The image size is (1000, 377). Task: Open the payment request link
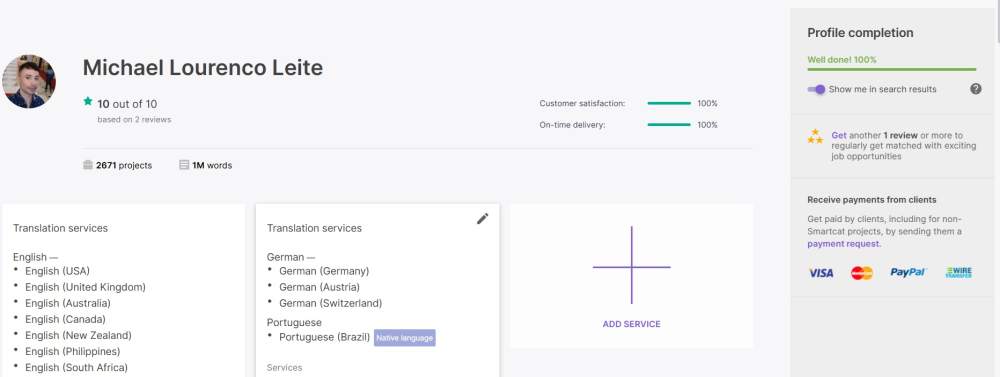(x=844, y=244)
